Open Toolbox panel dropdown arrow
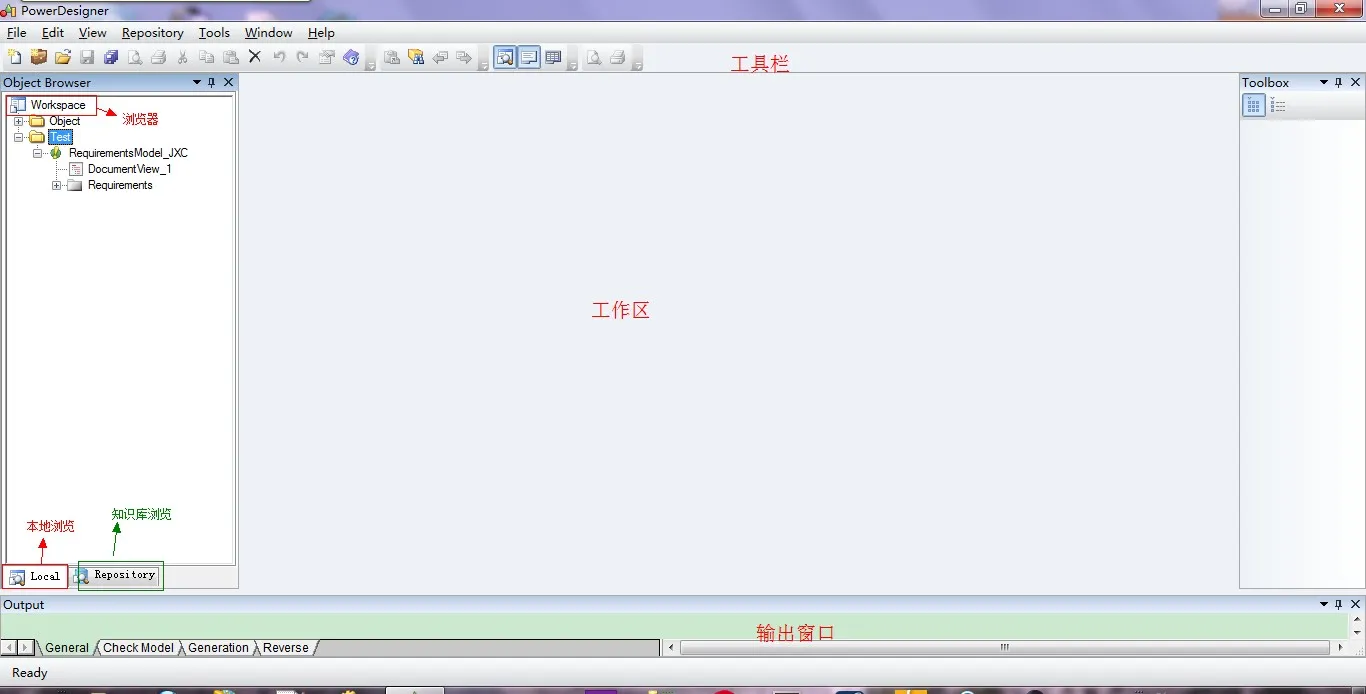Image resolution: width=1366 pixels, height=694 pixels. coord(1324,82)
